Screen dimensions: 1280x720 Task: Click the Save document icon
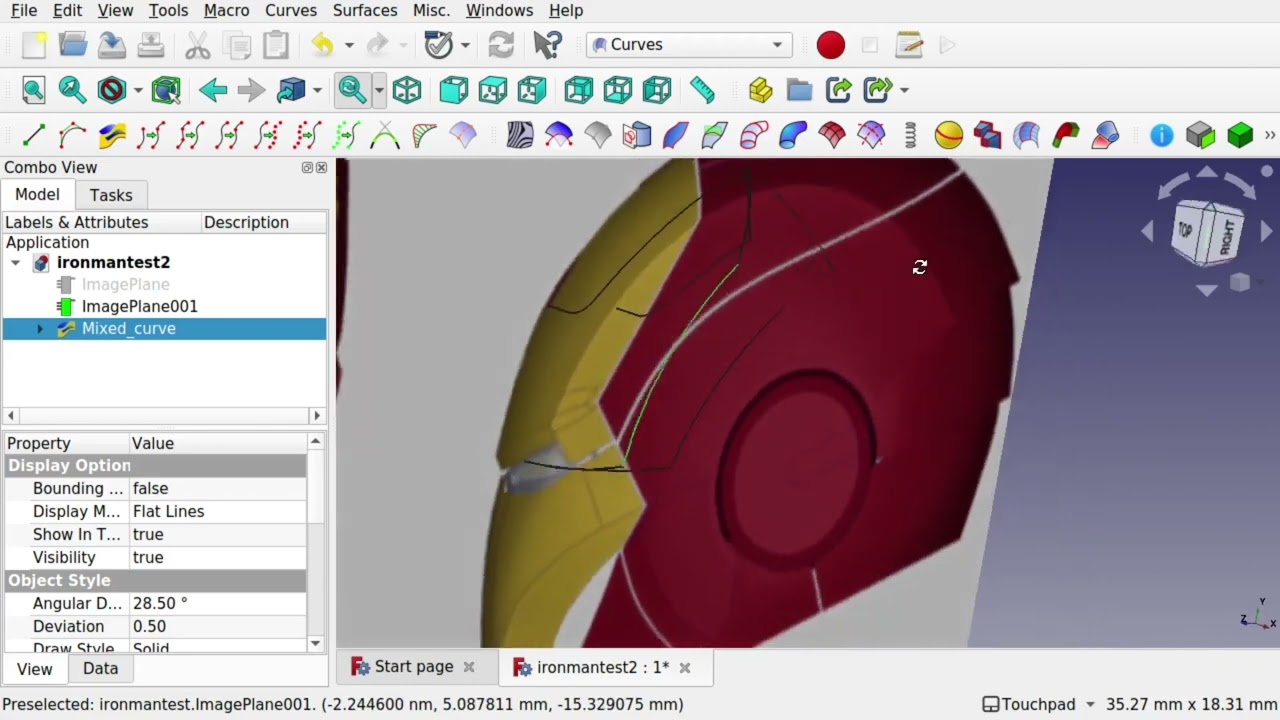(x=112, y=45)
